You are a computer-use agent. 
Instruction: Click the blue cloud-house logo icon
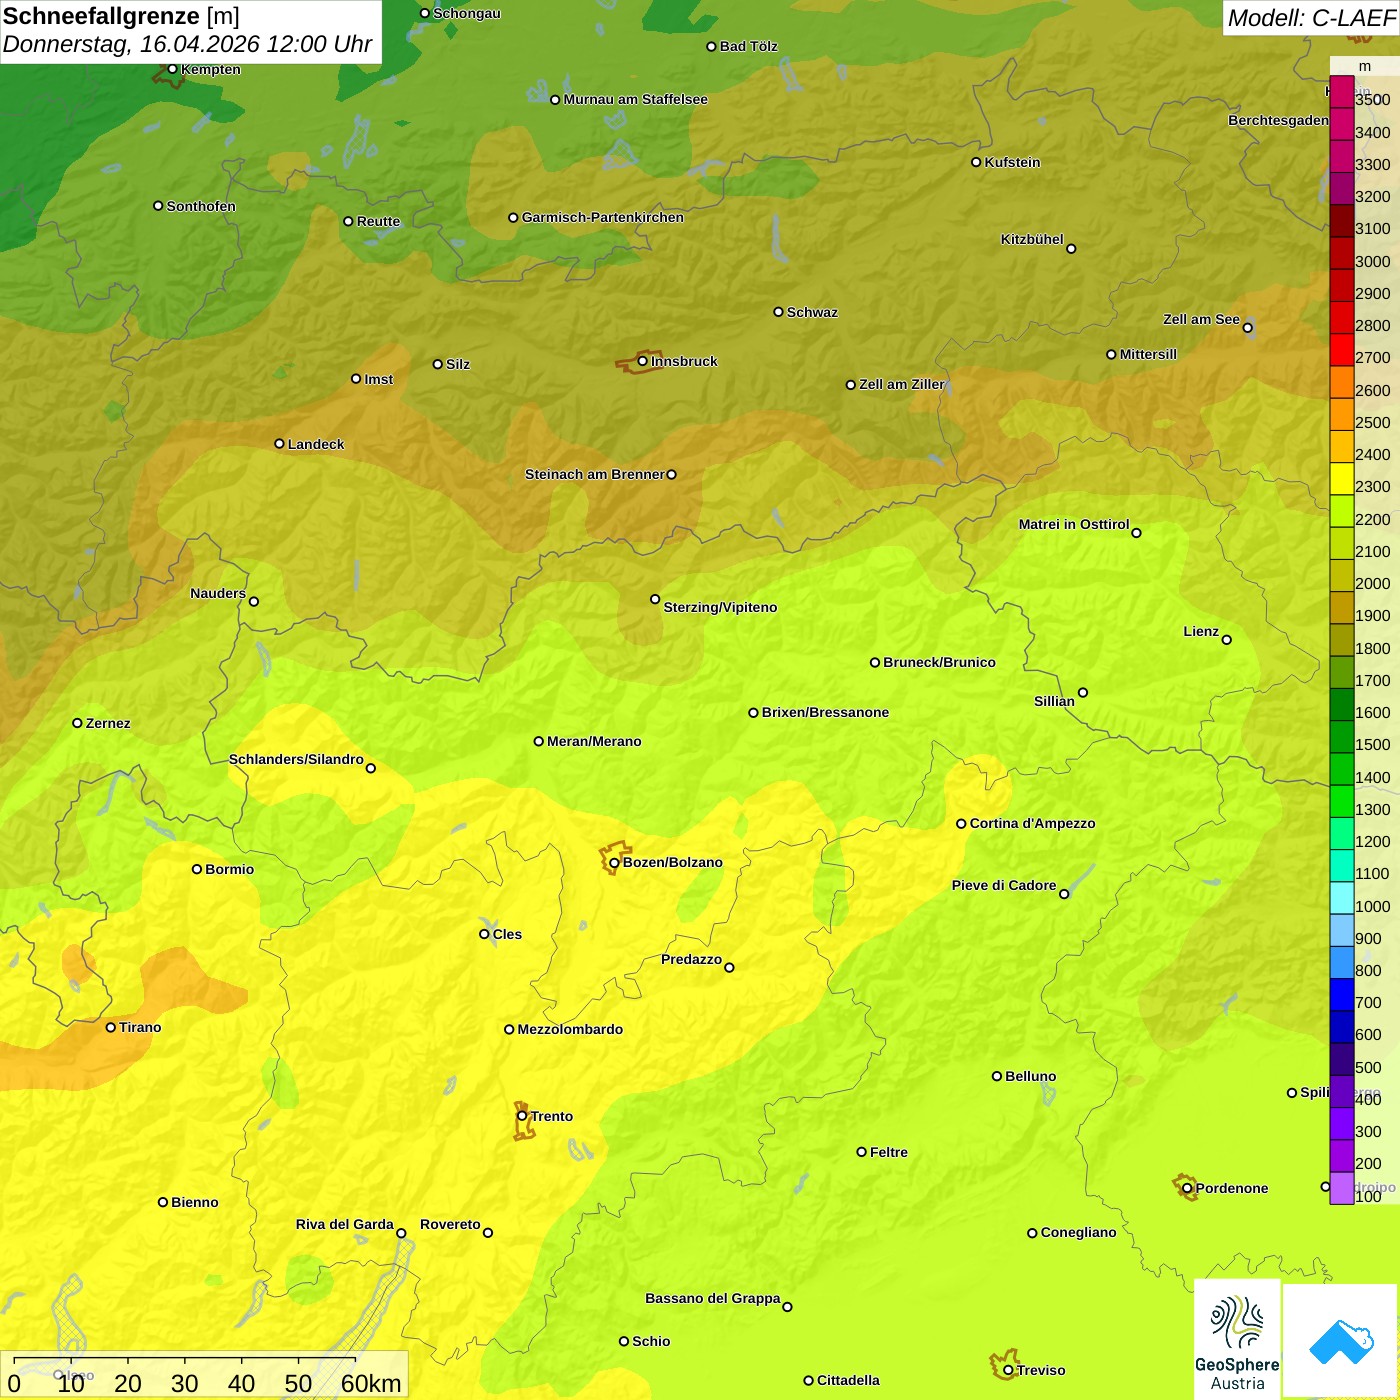point(1341,1341)
